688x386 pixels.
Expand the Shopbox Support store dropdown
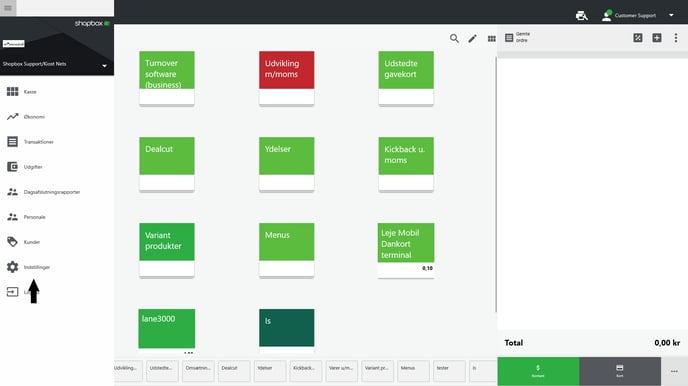[104, 66]
